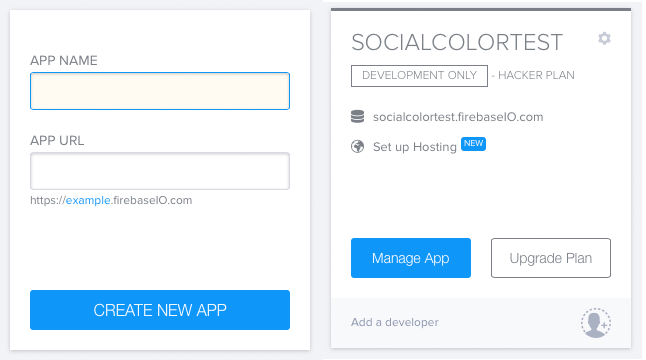Click the CREATE NEW APP button

pyautogui.click(x=160, y=310)
